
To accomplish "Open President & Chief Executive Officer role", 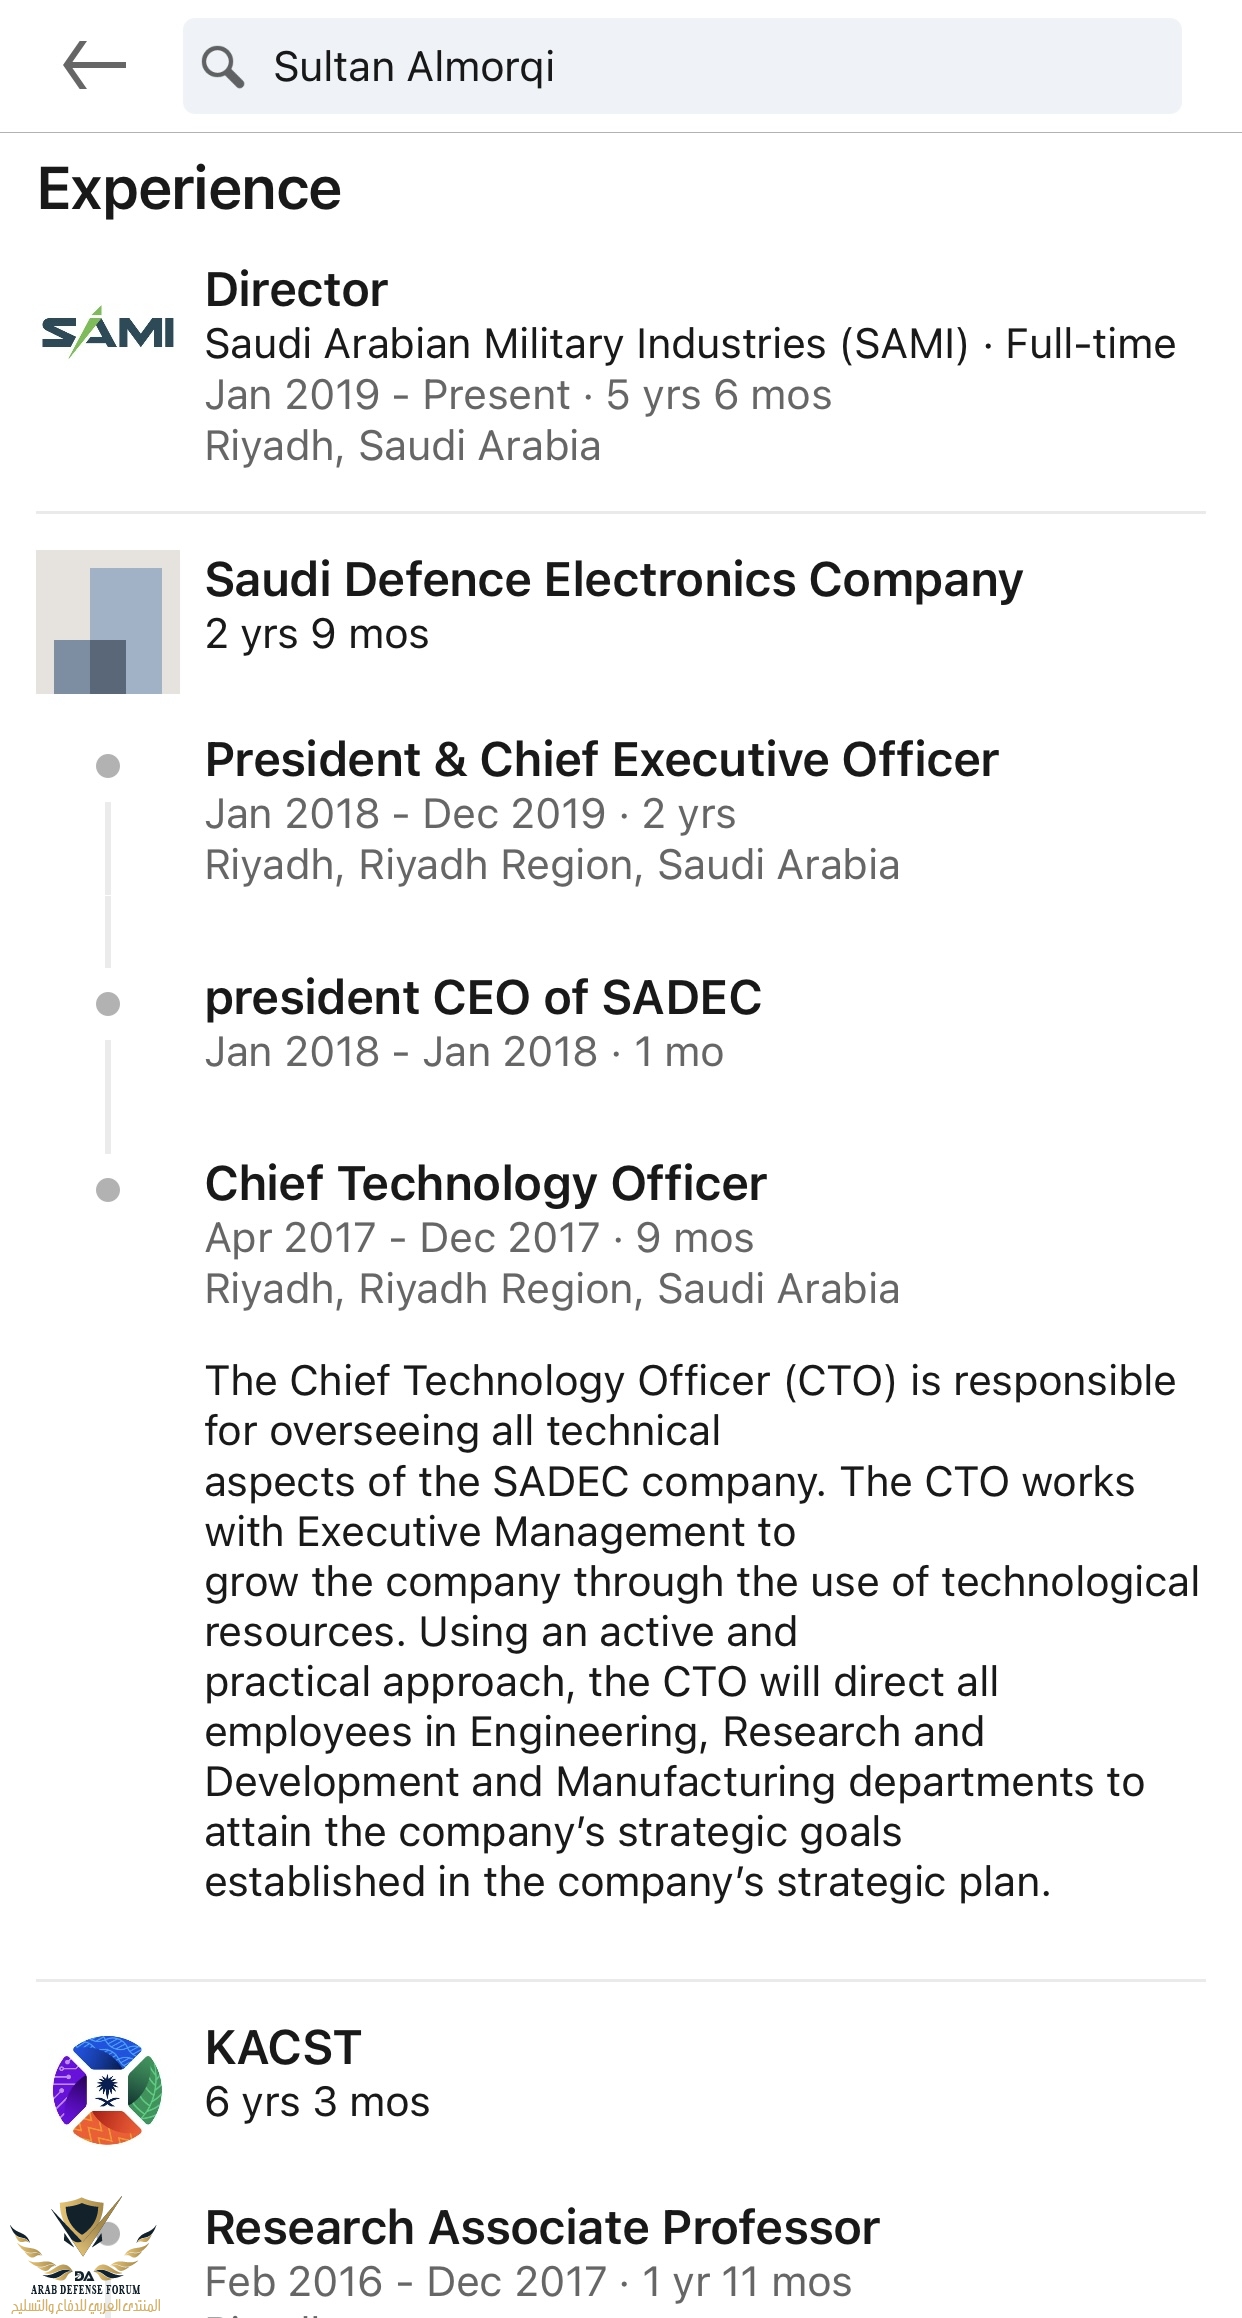I will click(602, 760).
